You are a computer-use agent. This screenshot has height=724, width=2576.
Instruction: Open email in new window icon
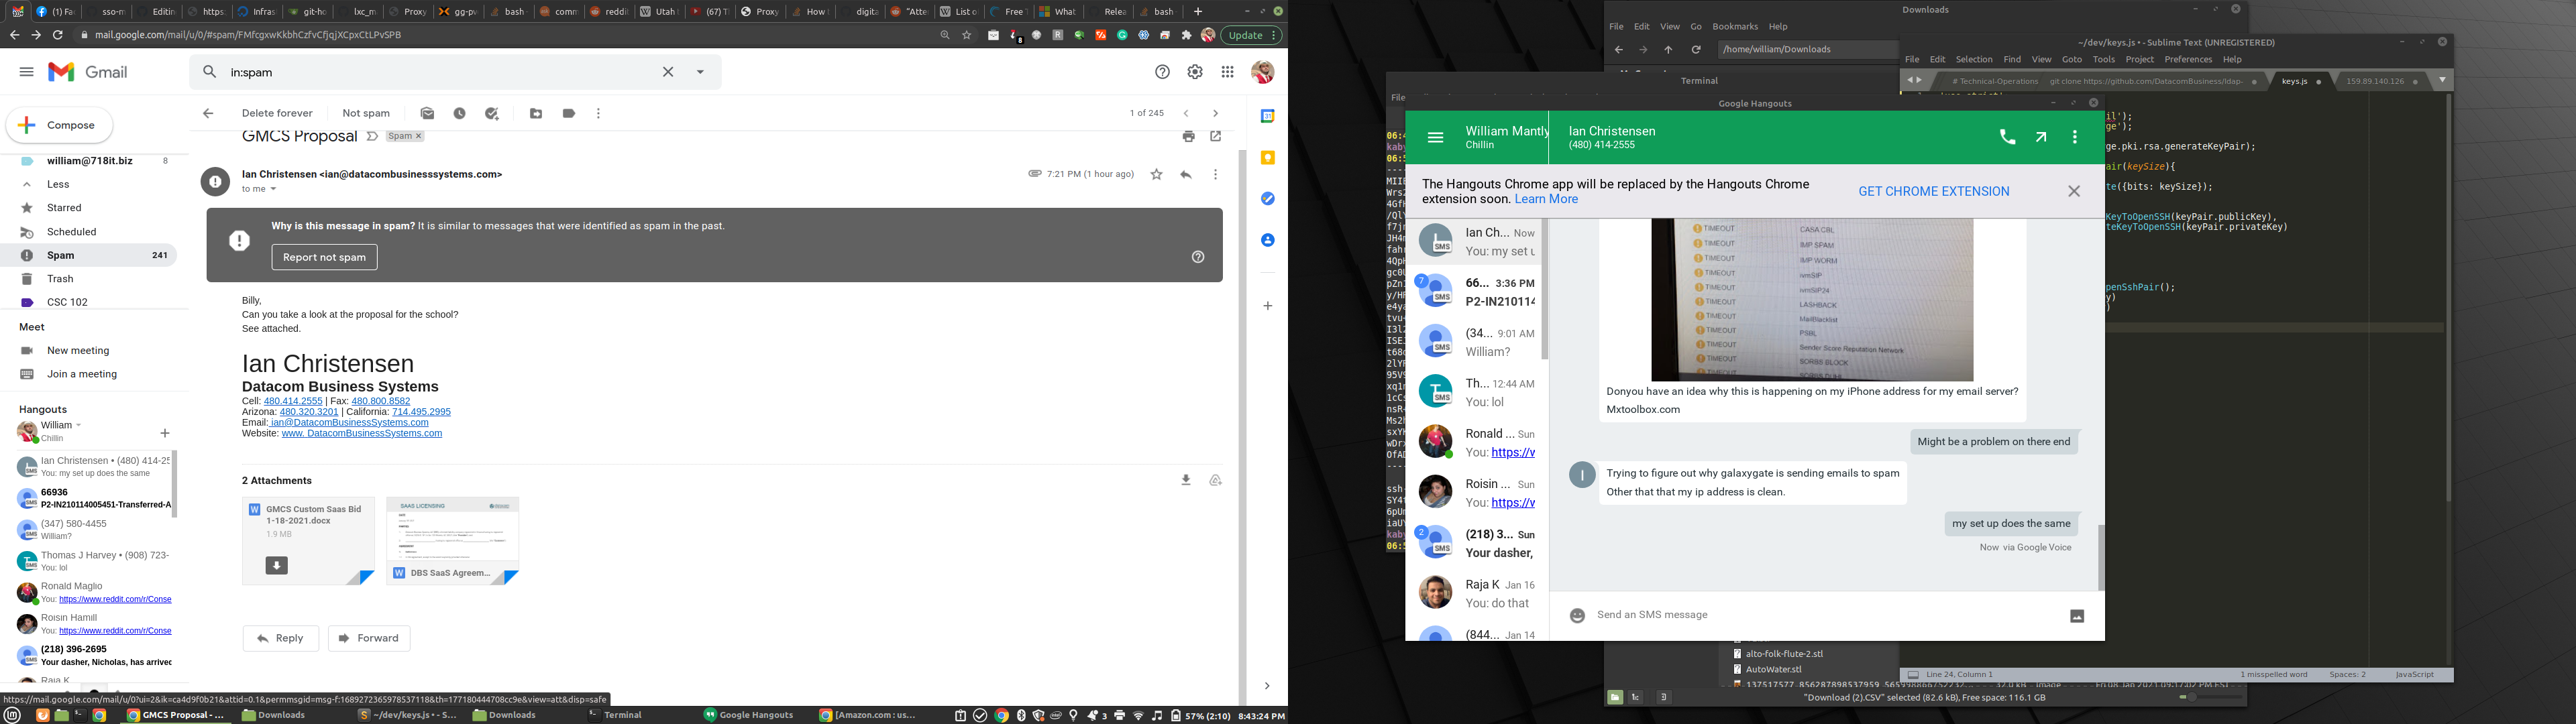click(1216, 137)
